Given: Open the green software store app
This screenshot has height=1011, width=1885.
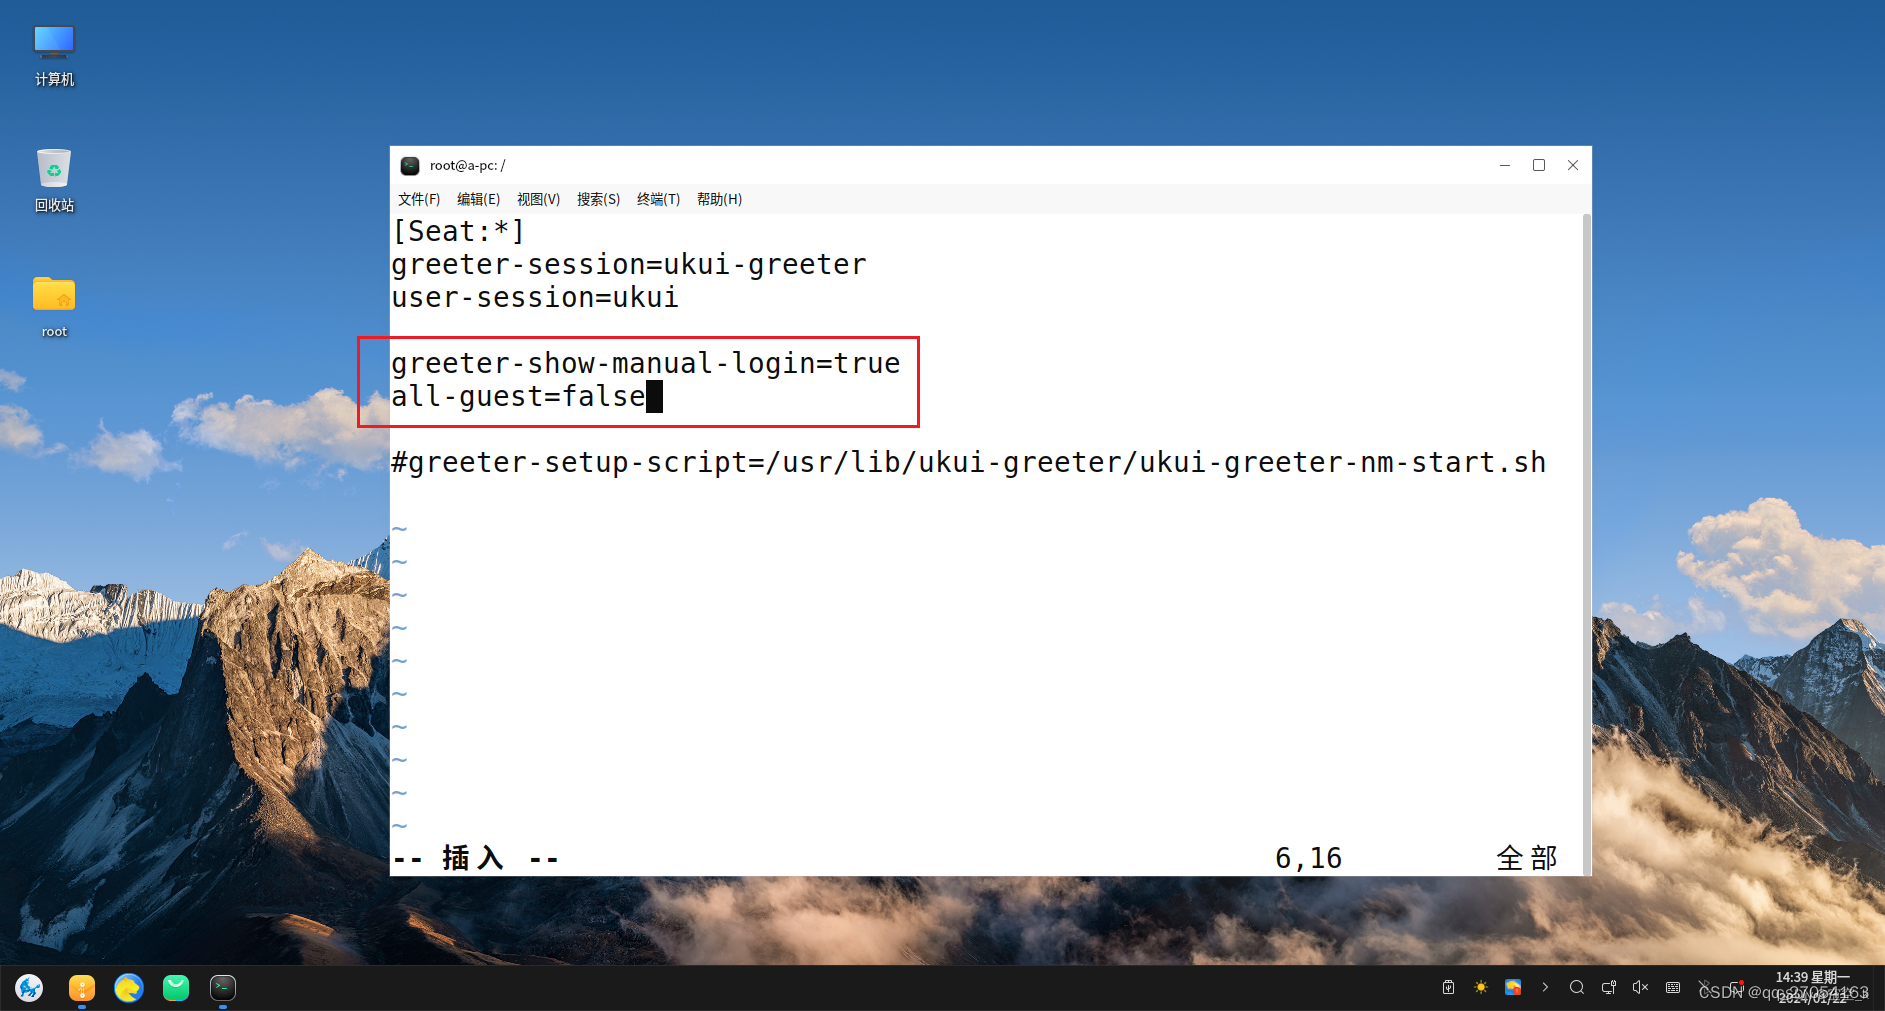Looking at the screenshot, I should point(176,988).
